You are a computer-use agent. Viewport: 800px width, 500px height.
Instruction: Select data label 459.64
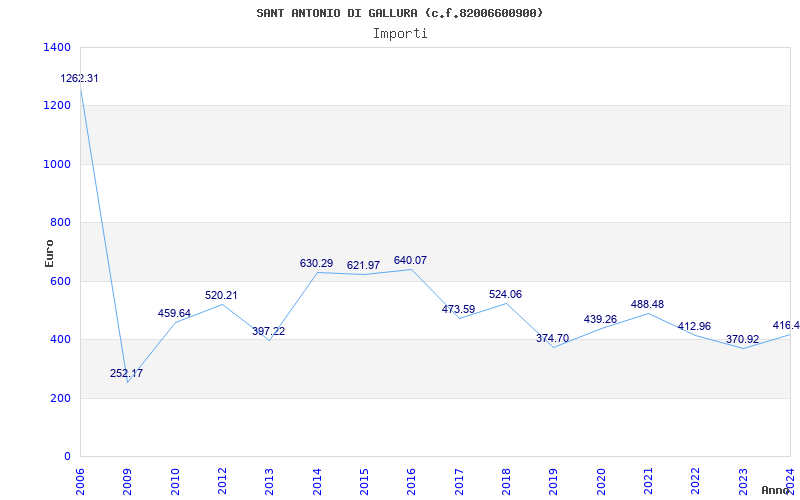pos(174,313)
